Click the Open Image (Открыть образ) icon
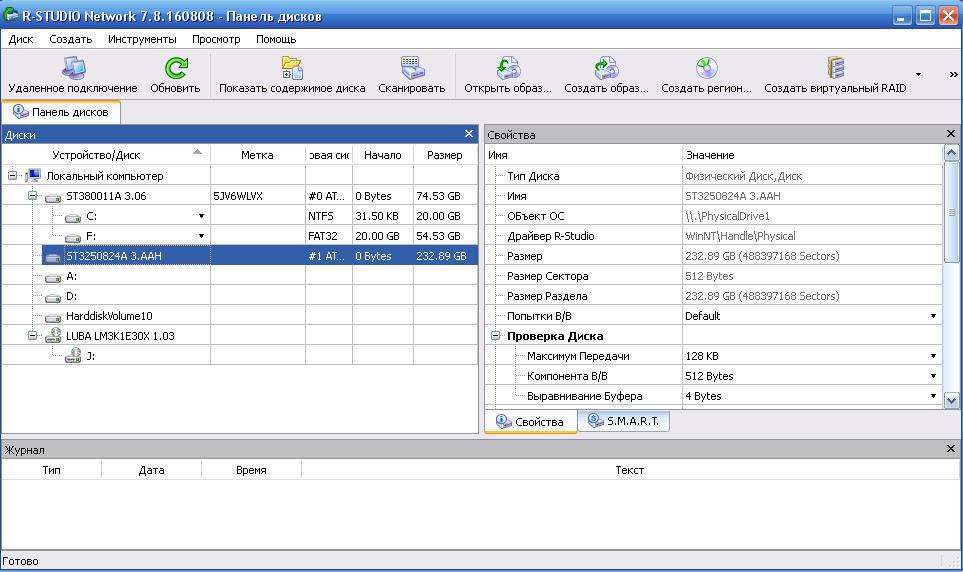 click(508, 68)
